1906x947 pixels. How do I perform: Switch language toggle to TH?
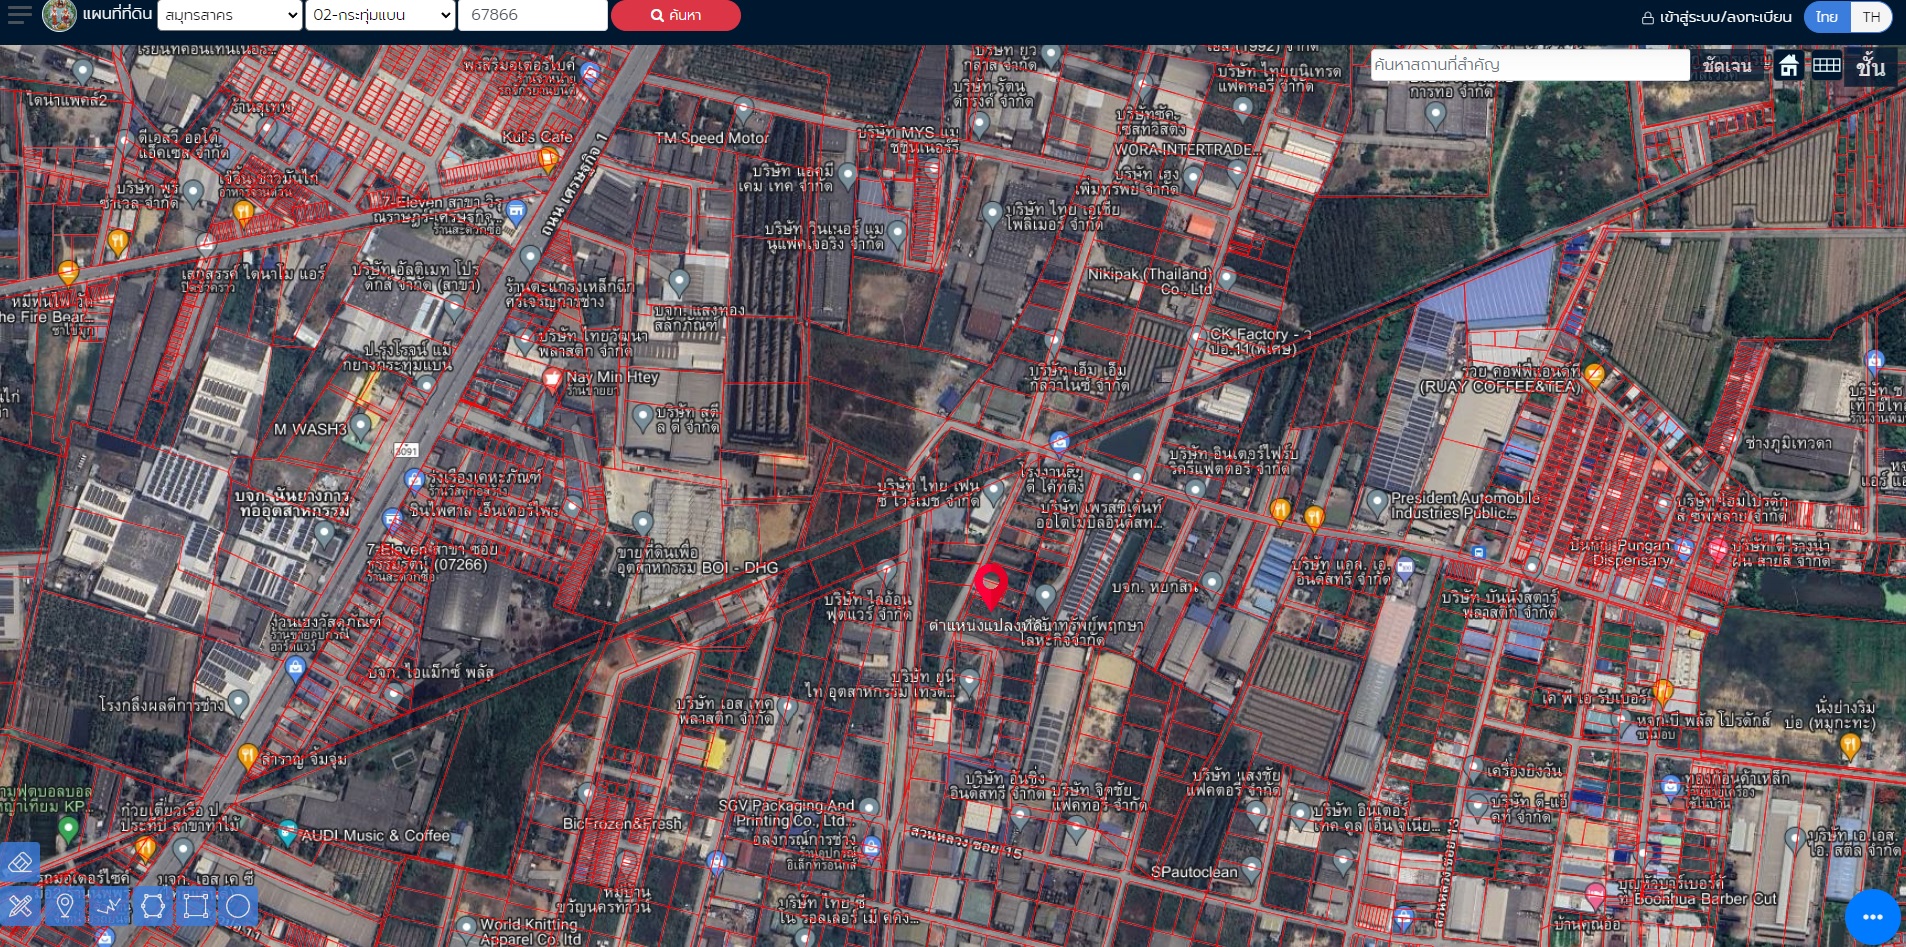click(x=1871, y=17)
